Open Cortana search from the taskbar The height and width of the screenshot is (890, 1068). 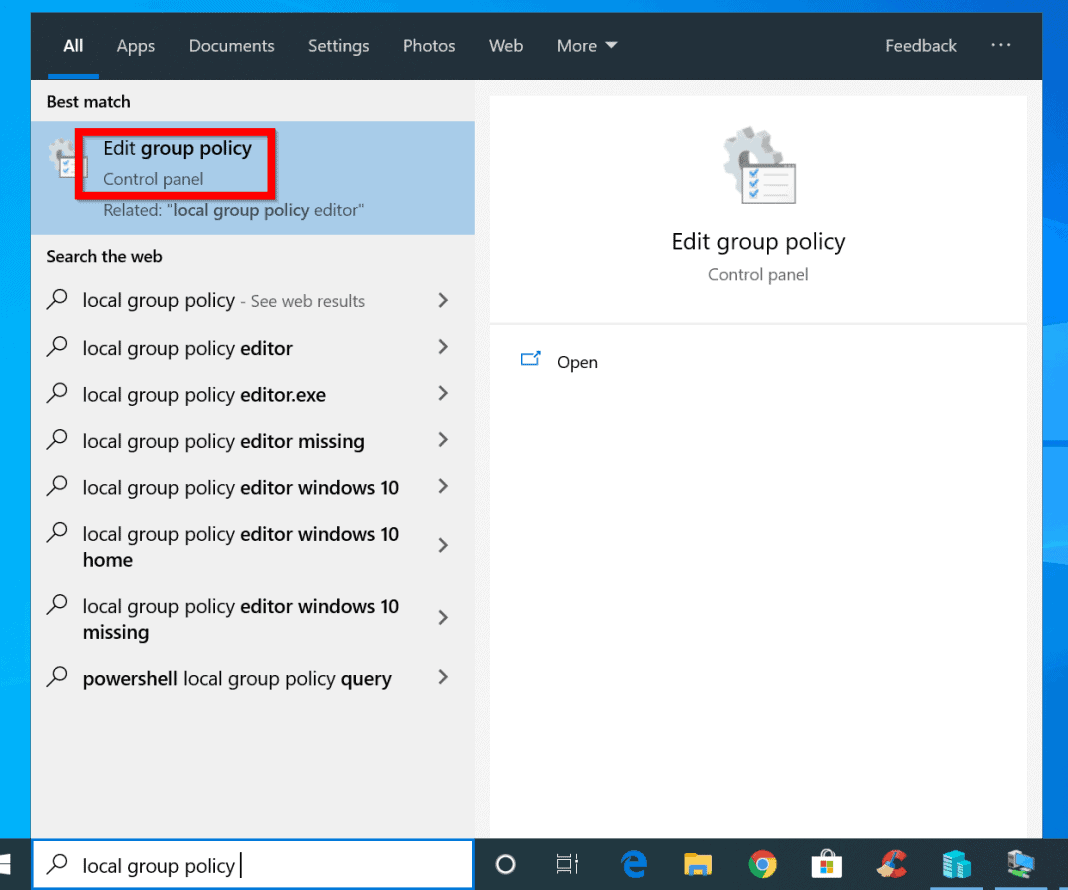505,864
